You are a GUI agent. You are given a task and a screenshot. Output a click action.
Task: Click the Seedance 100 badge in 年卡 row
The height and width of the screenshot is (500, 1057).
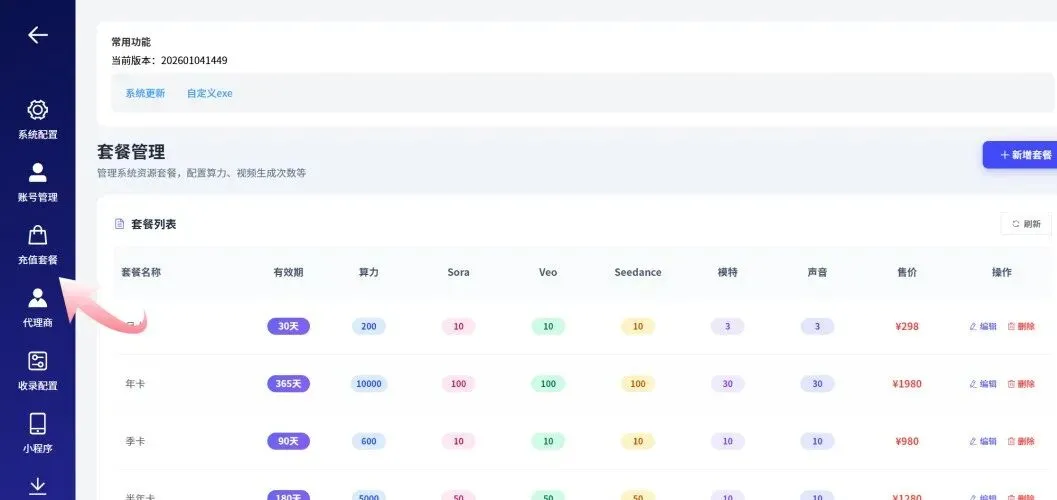(638, 383)
